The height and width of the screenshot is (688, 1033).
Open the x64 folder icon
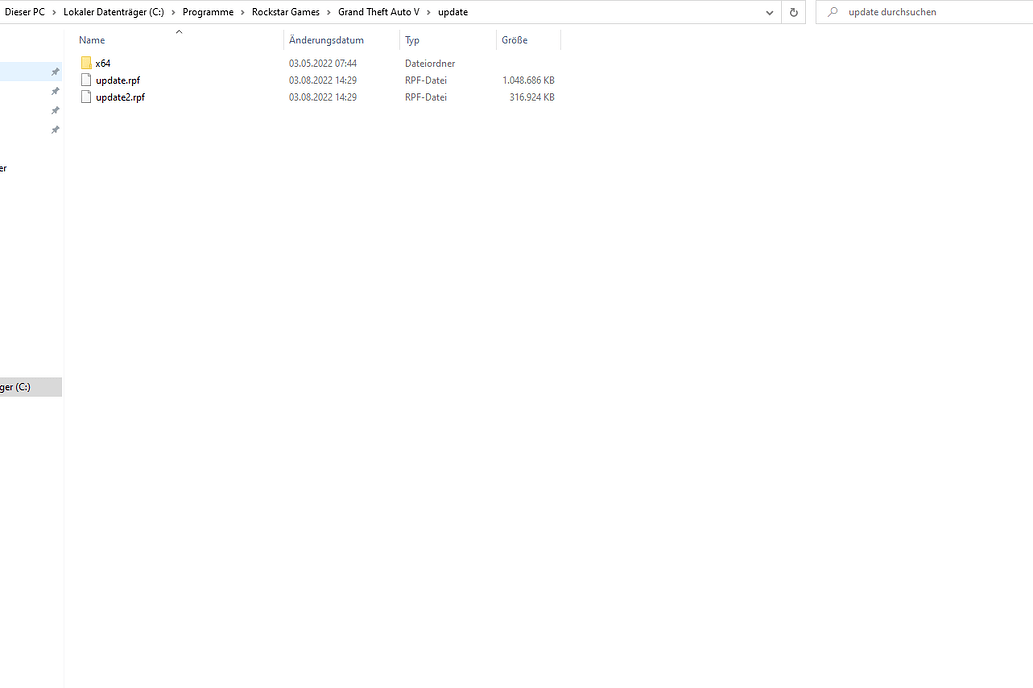click(x=86, y=62)
